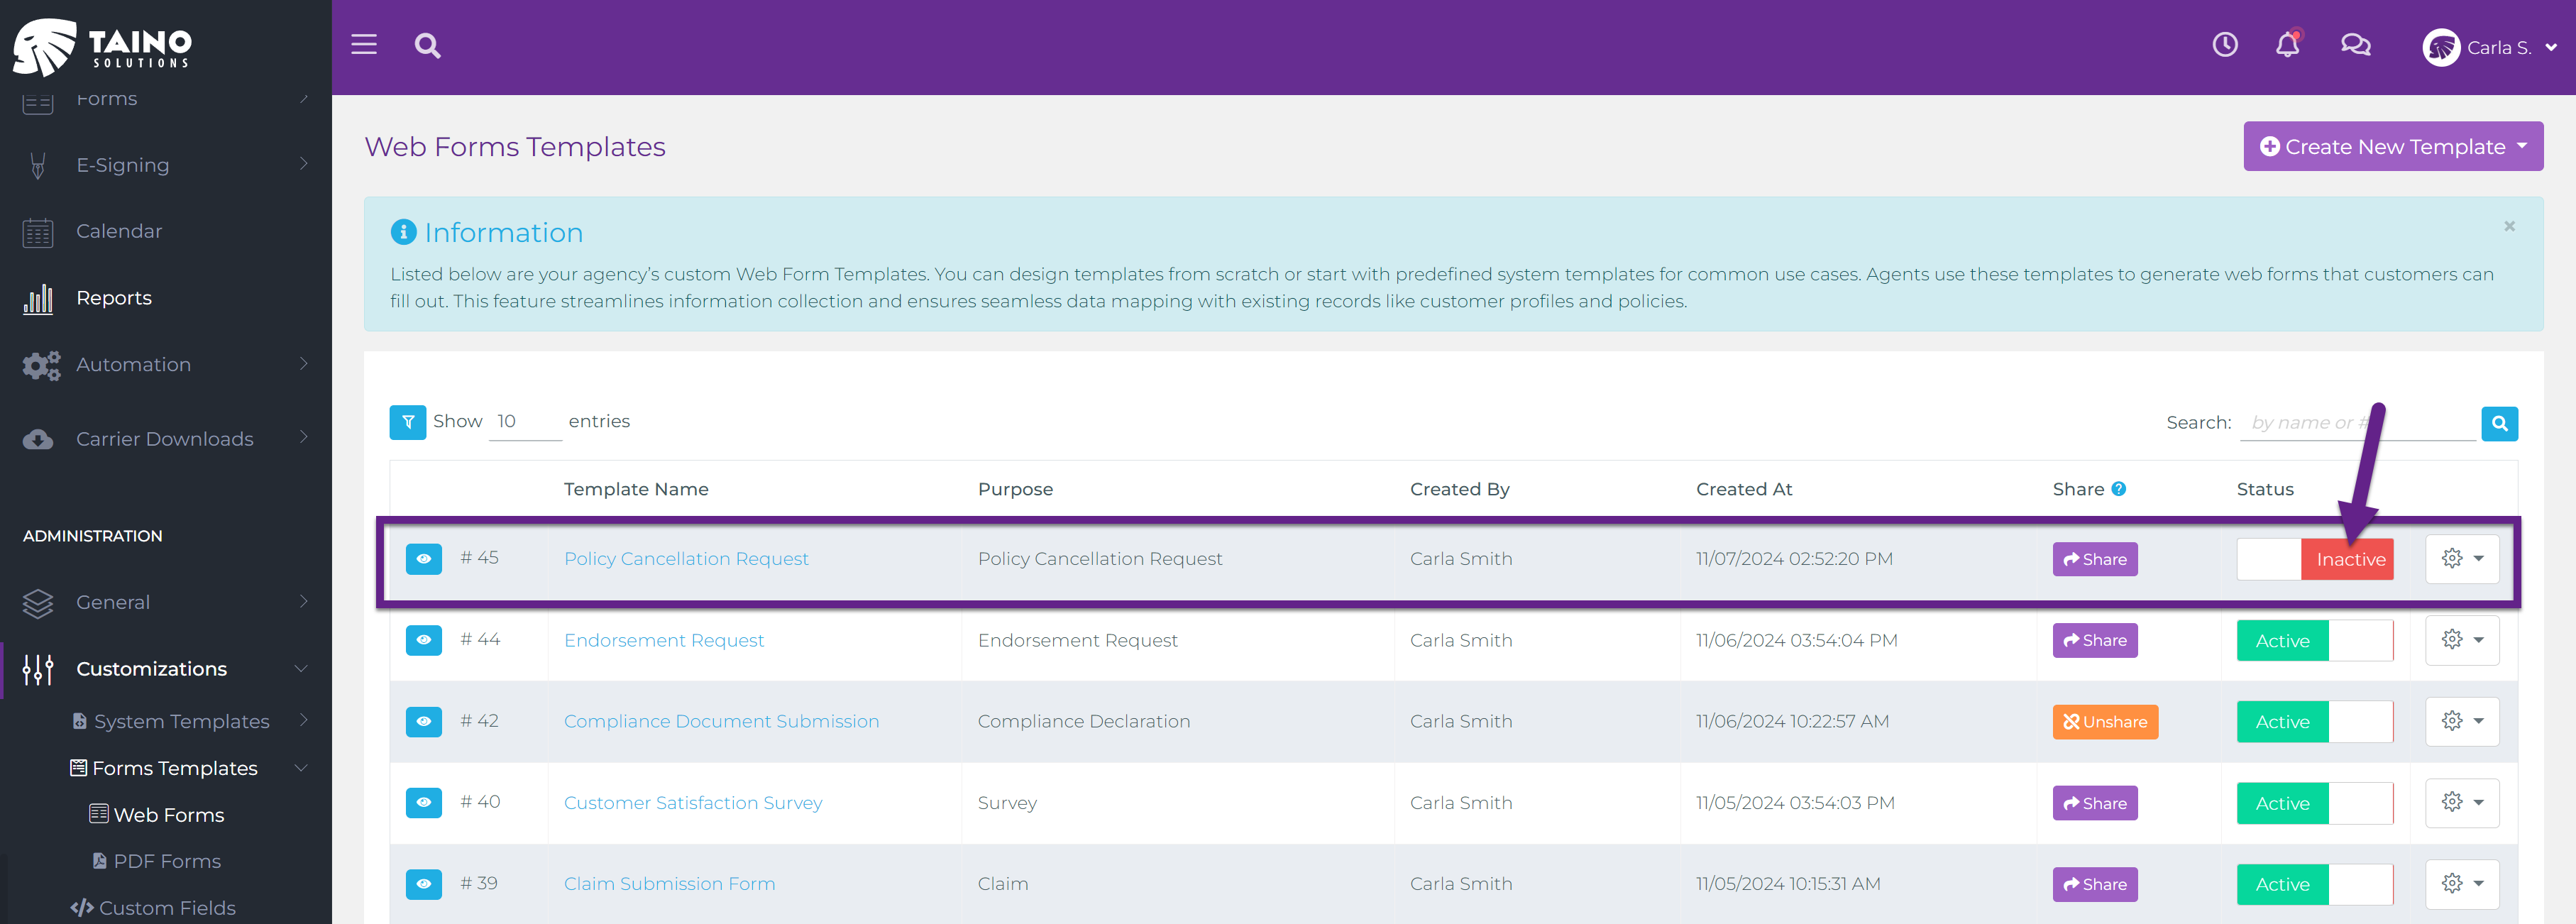The width and height of the screenshot is (2576, 924).
Task: Open Policy Cancellation Request template link
Action: [686, 559]
